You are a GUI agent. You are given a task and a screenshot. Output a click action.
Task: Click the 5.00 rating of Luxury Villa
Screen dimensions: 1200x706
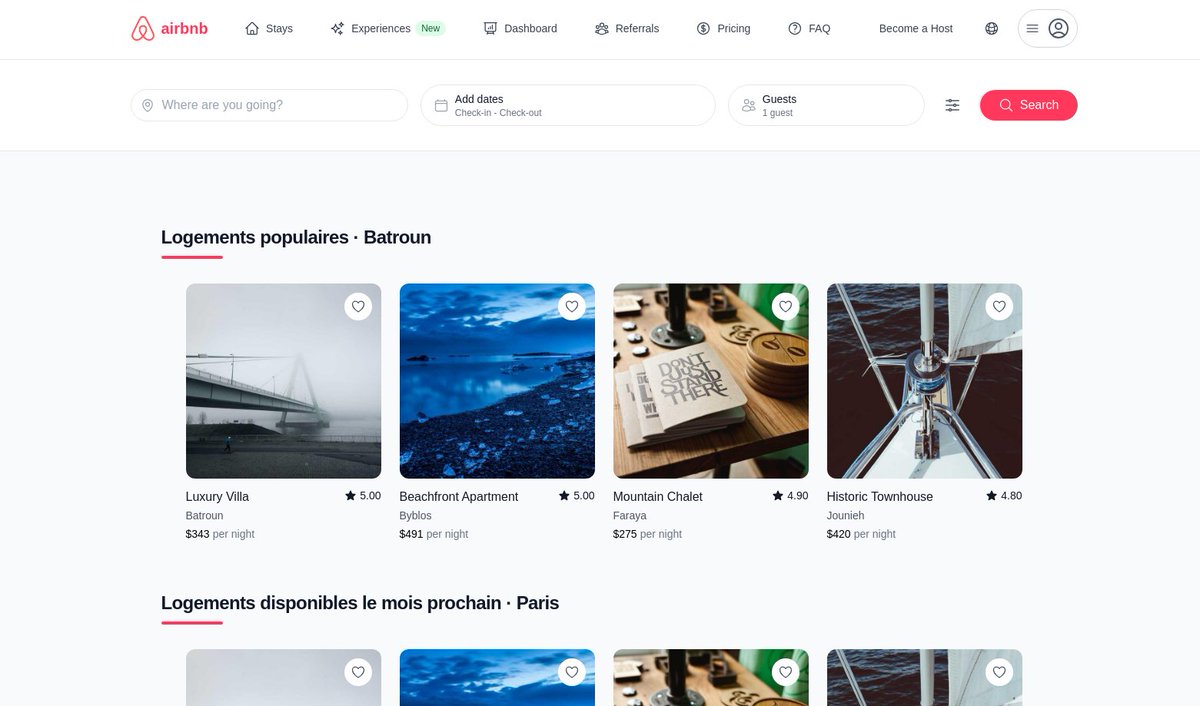click(363, 496)
